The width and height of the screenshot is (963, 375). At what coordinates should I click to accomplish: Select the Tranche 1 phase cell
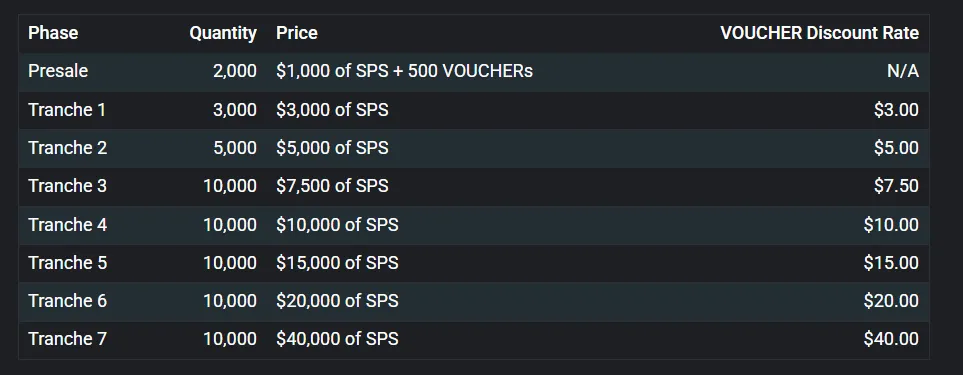(x=67, y=110)
